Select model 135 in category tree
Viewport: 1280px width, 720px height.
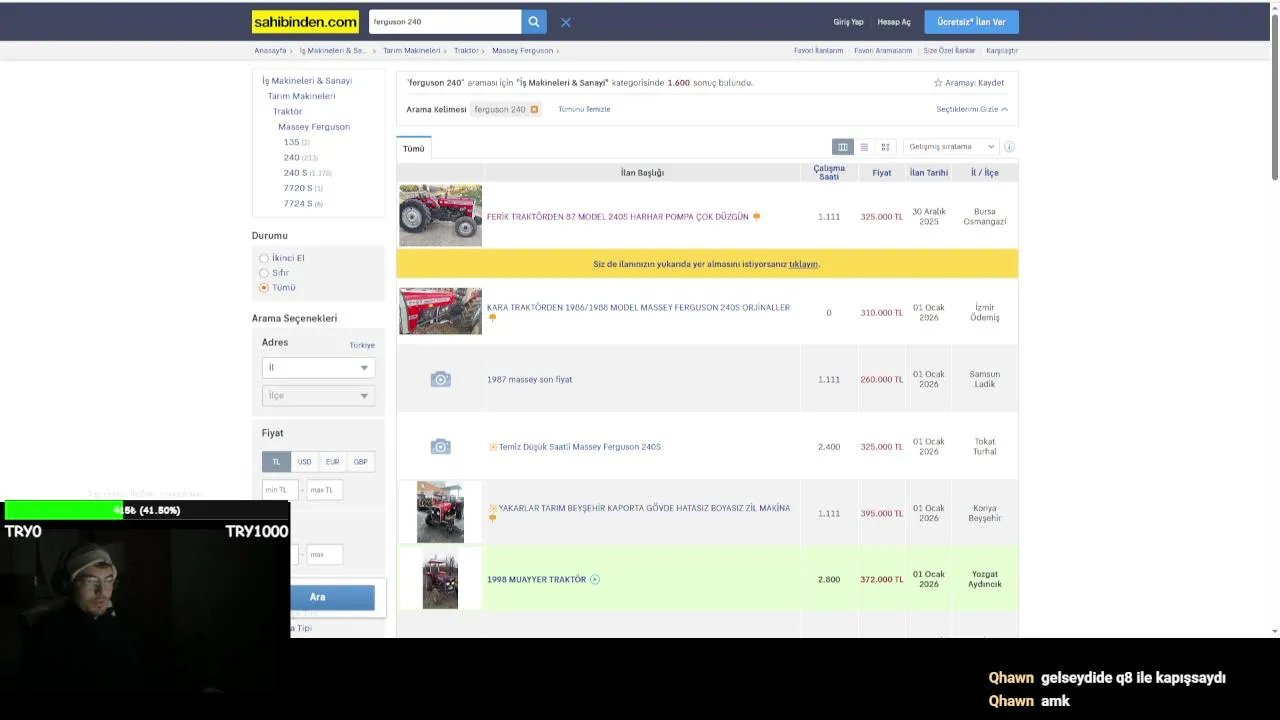291,142
